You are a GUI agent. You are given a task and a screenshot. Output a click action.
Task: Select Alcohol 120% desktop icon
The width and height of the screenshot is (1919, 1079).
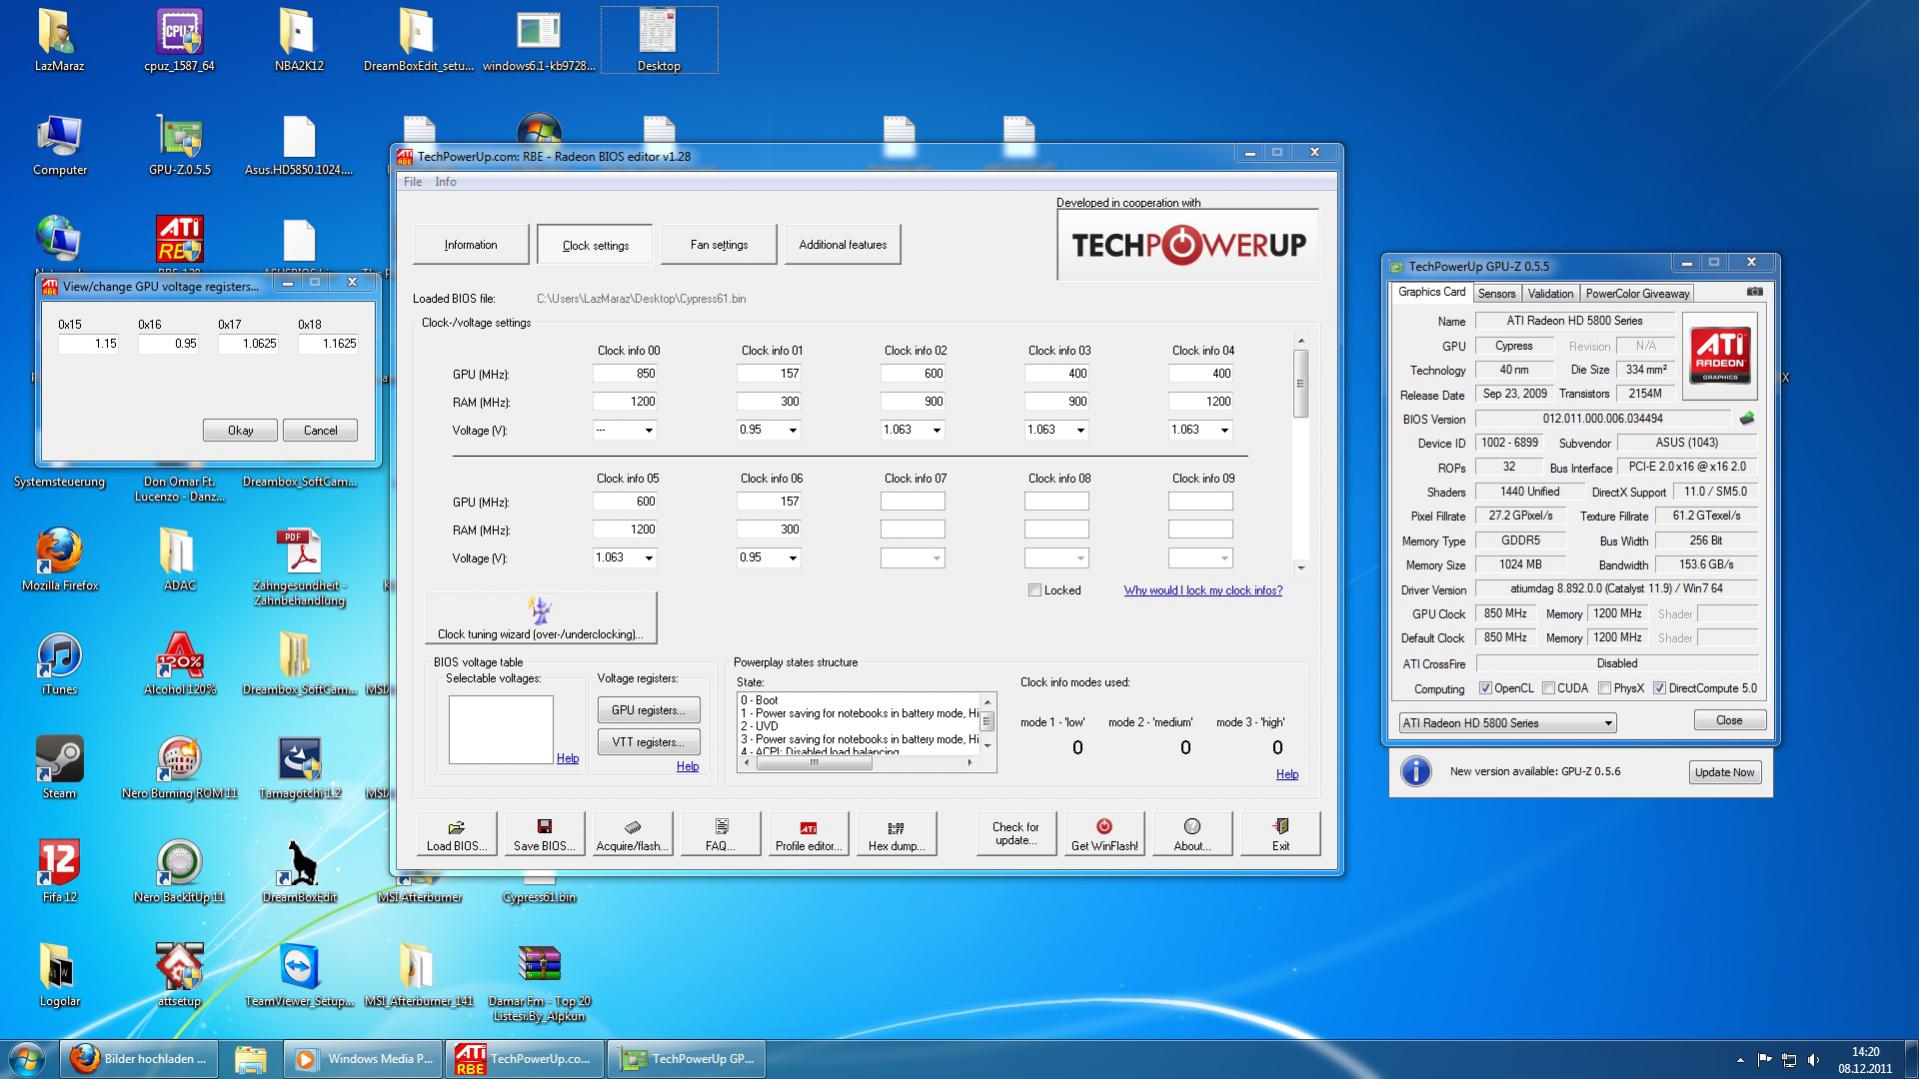coord(180,664)
